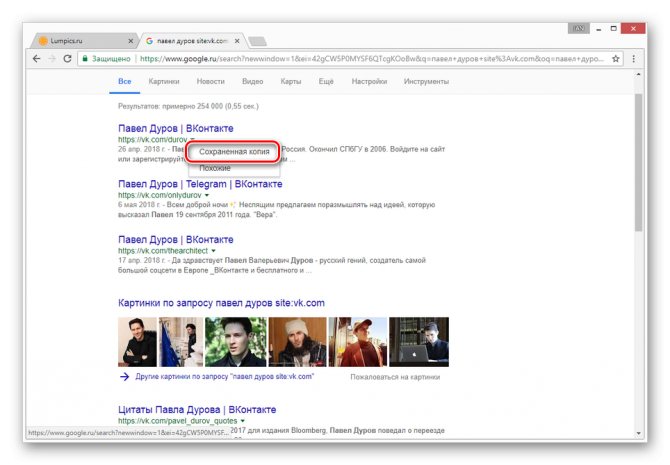Click the scrollbar down arrow

[x=638, y=433]
